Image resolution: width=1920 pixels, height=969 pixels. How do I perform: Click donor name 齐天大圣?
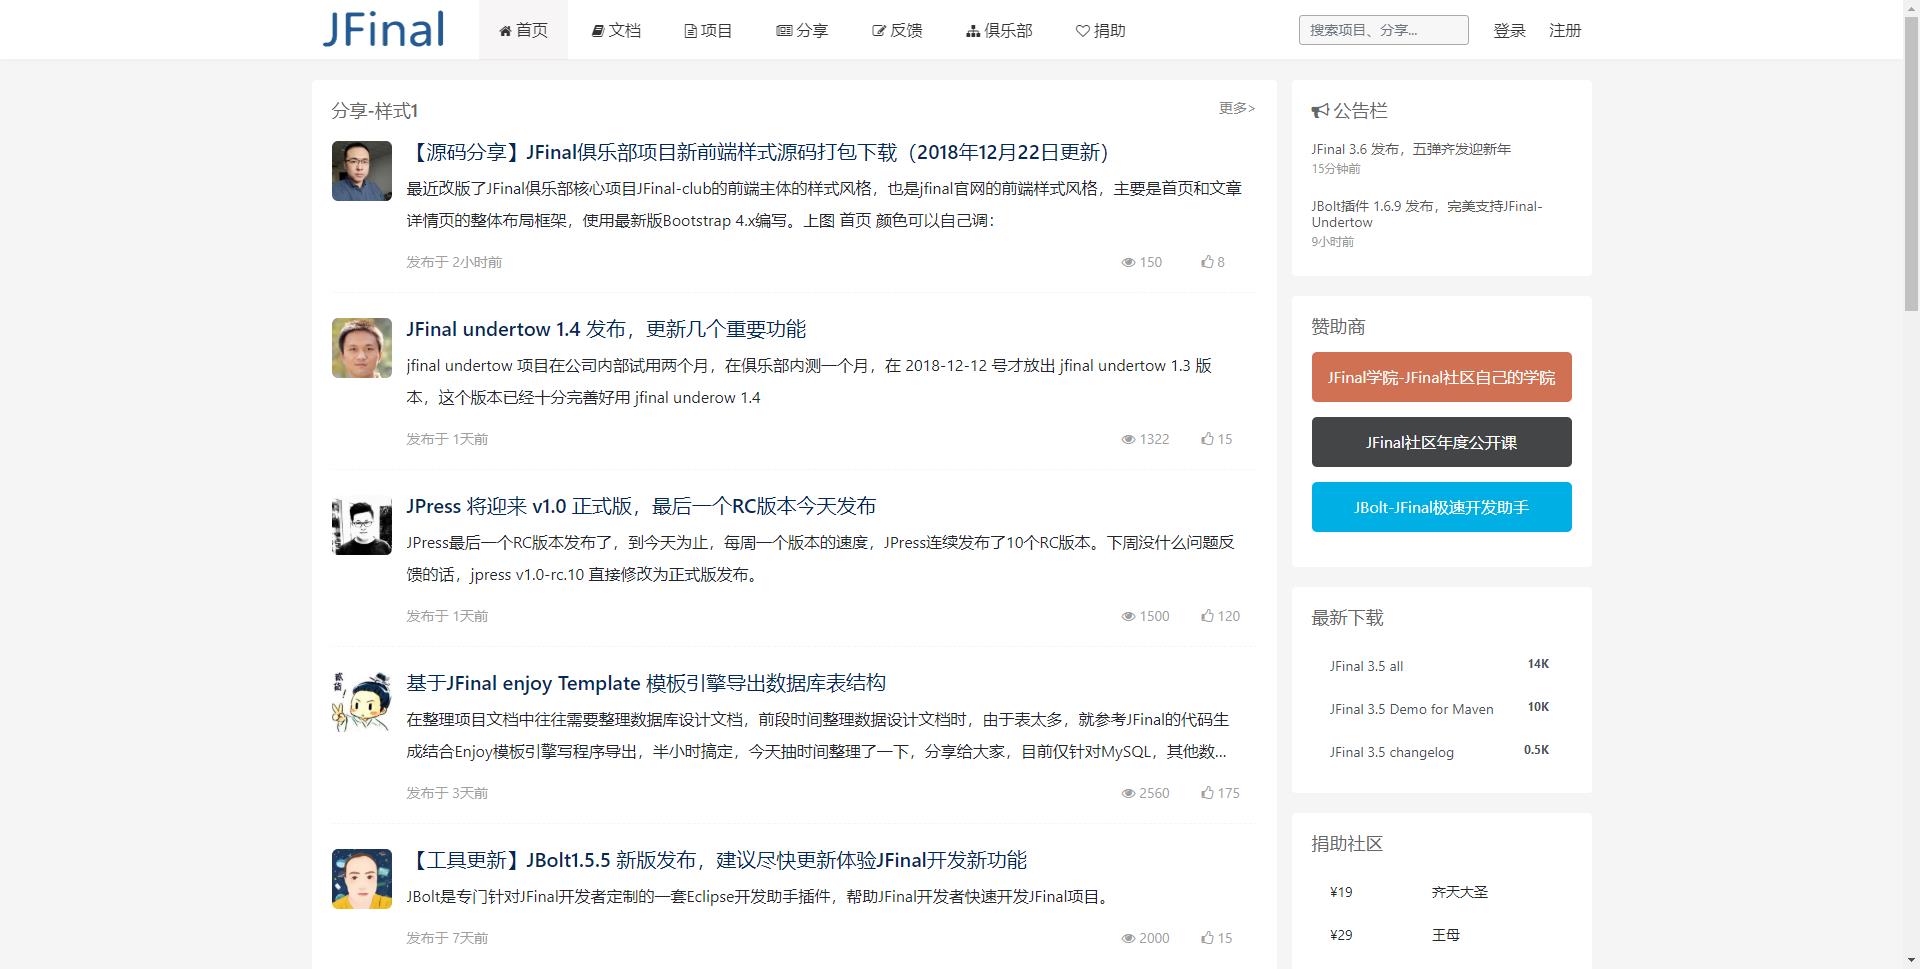tap(1459, 892)
